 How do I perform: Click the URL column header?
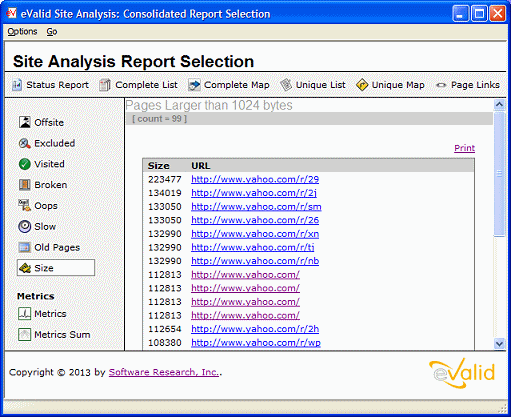201,166
